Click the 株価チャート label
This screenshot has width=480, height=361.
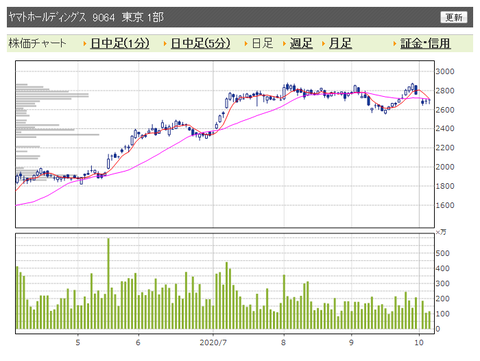(x=37, y=43)
